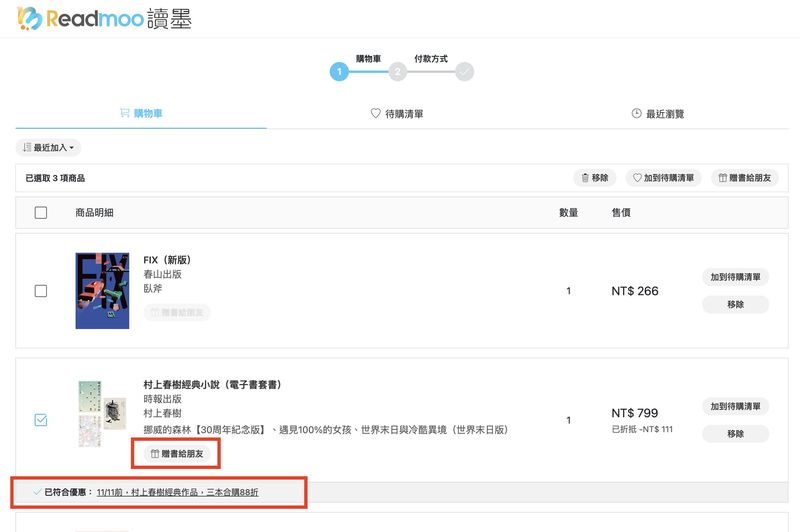Remove FIX（新版）from the cart
This screenshot has height=532, width=800.
[735, 305]
